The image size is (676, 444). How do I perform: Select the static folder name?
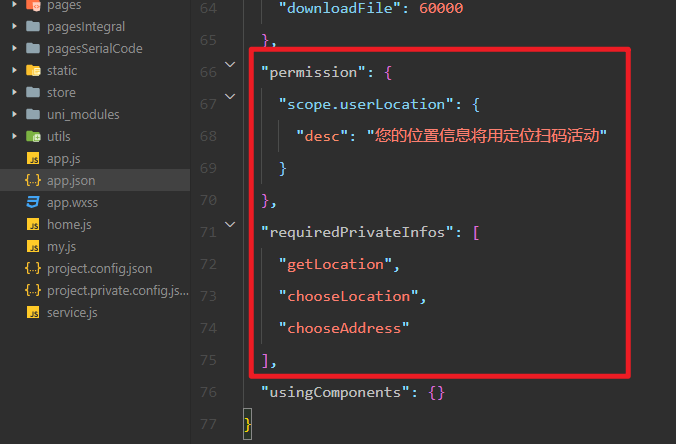point(62,70)
